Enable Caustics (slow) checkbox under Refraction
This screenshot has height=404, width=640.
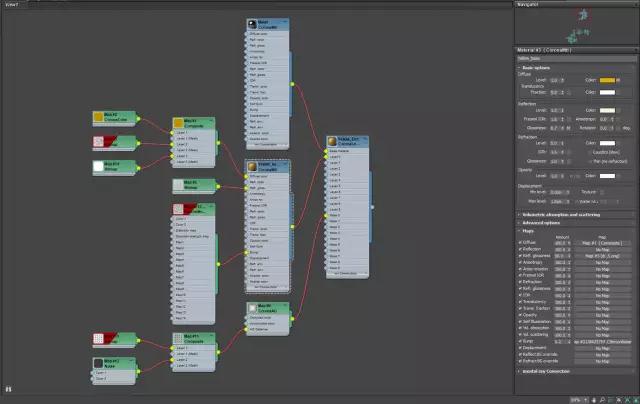click(x=591, y=152)
